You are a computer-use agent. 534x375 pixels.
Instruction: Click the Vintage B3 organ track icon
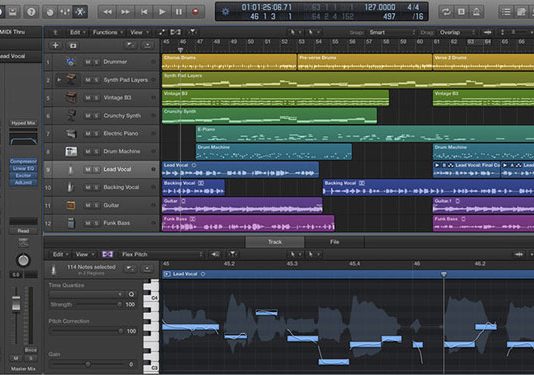[x=71, y=97]
